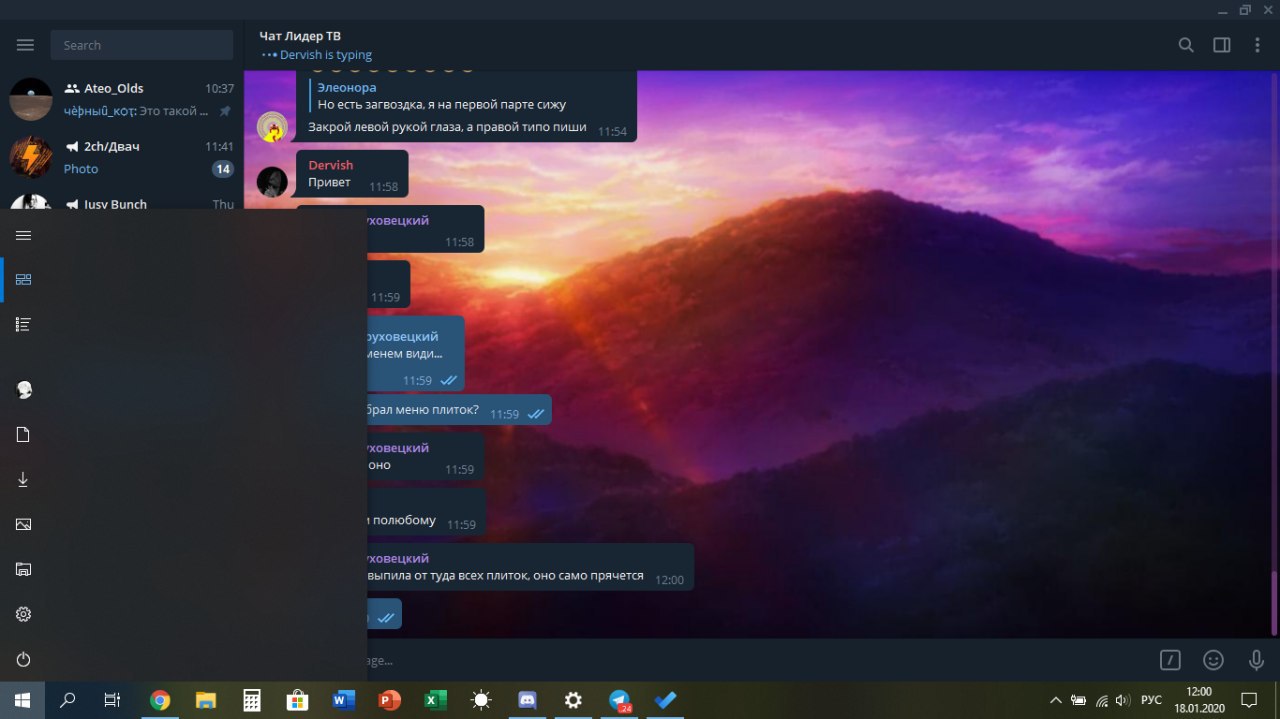This screenshot has width=1280, height=719.
Task: Open the Iusy Bunch channel
Action: point(122,199)
